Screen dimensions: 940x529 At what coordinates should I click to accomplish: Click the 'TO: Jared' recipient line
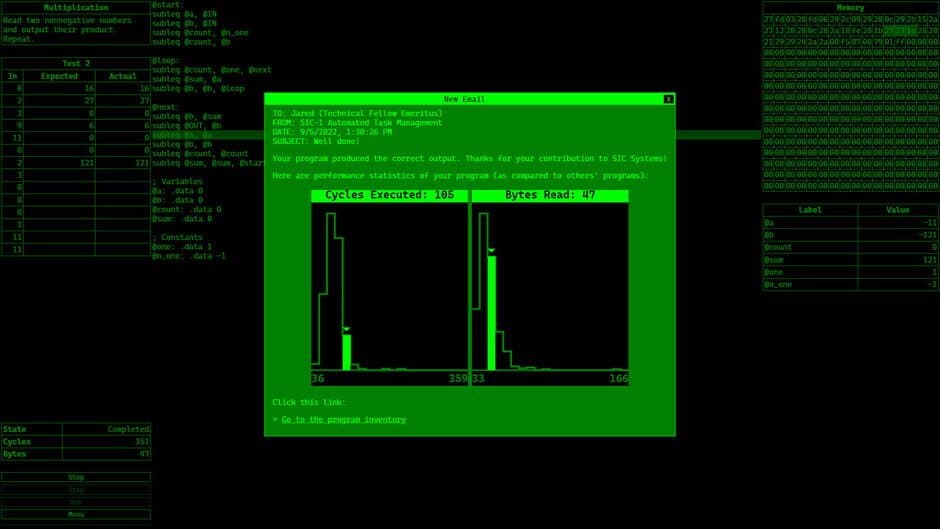(x=357, y=113)
